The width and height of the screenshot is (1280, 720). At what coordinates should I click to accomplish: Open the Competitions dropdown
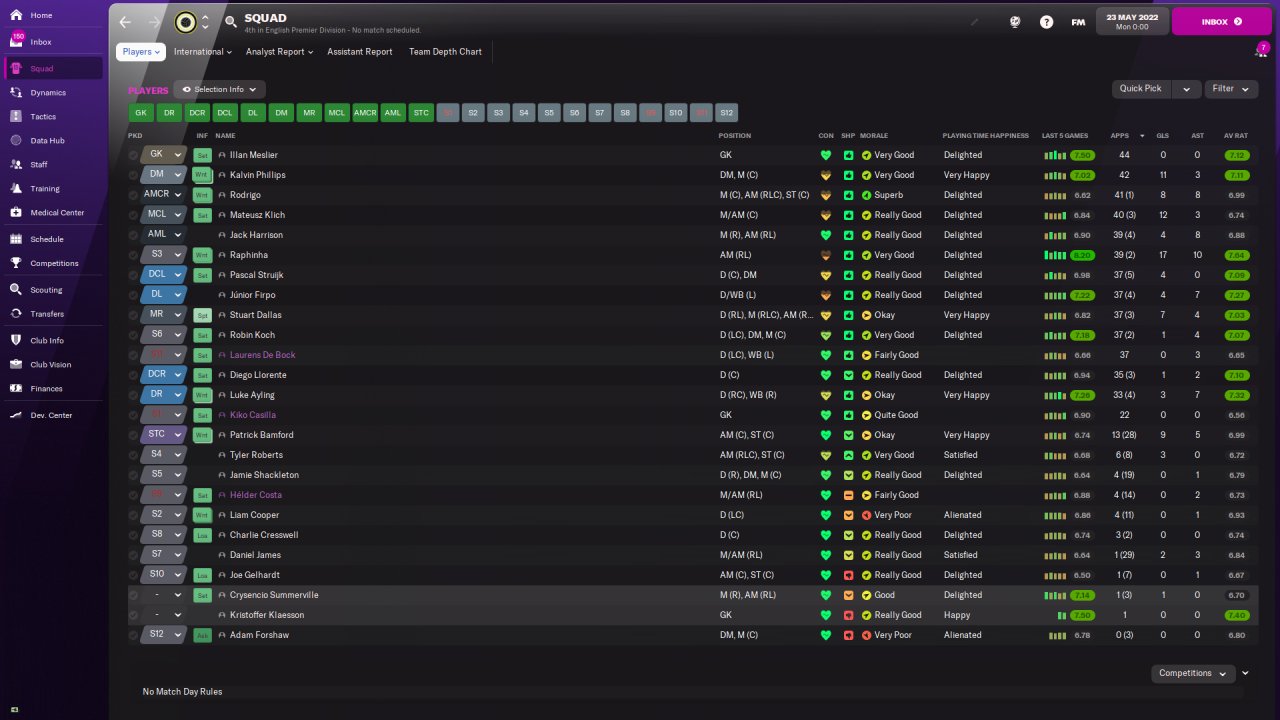click(1192, 674)
